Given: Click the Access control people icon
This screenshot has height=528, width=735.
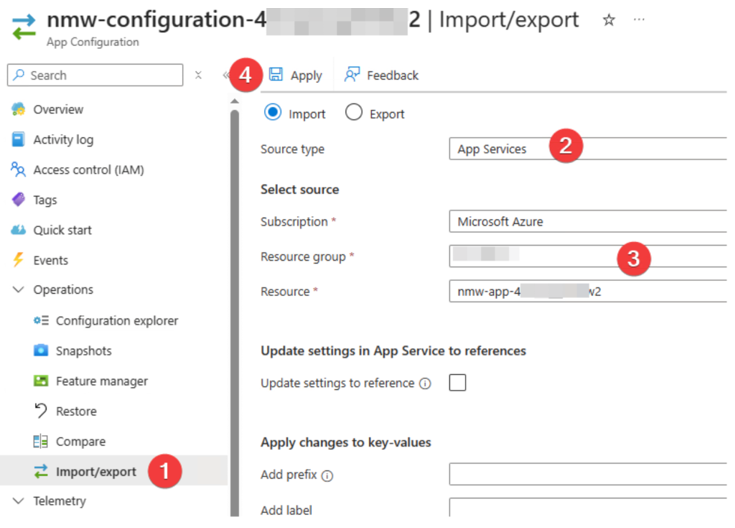Looking at the screenshot, I should pos(18,169).
